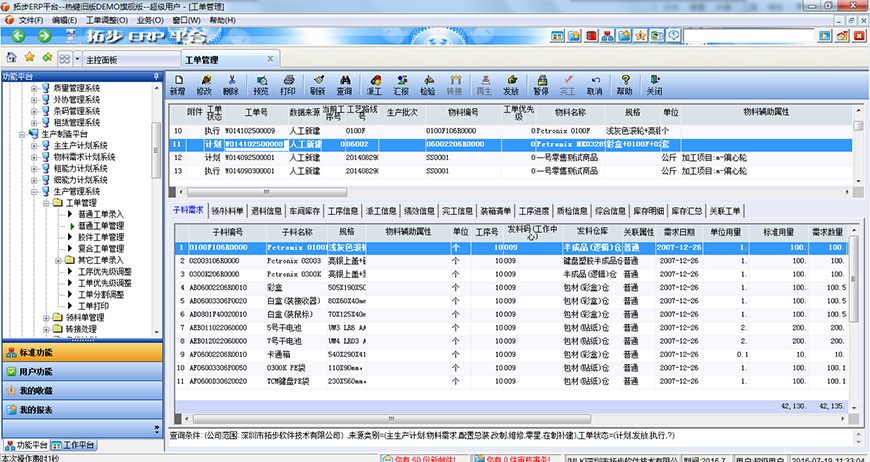Click the 查询 (Search) binoculars icon
870x462 pixels.
[x=344, y=84]
